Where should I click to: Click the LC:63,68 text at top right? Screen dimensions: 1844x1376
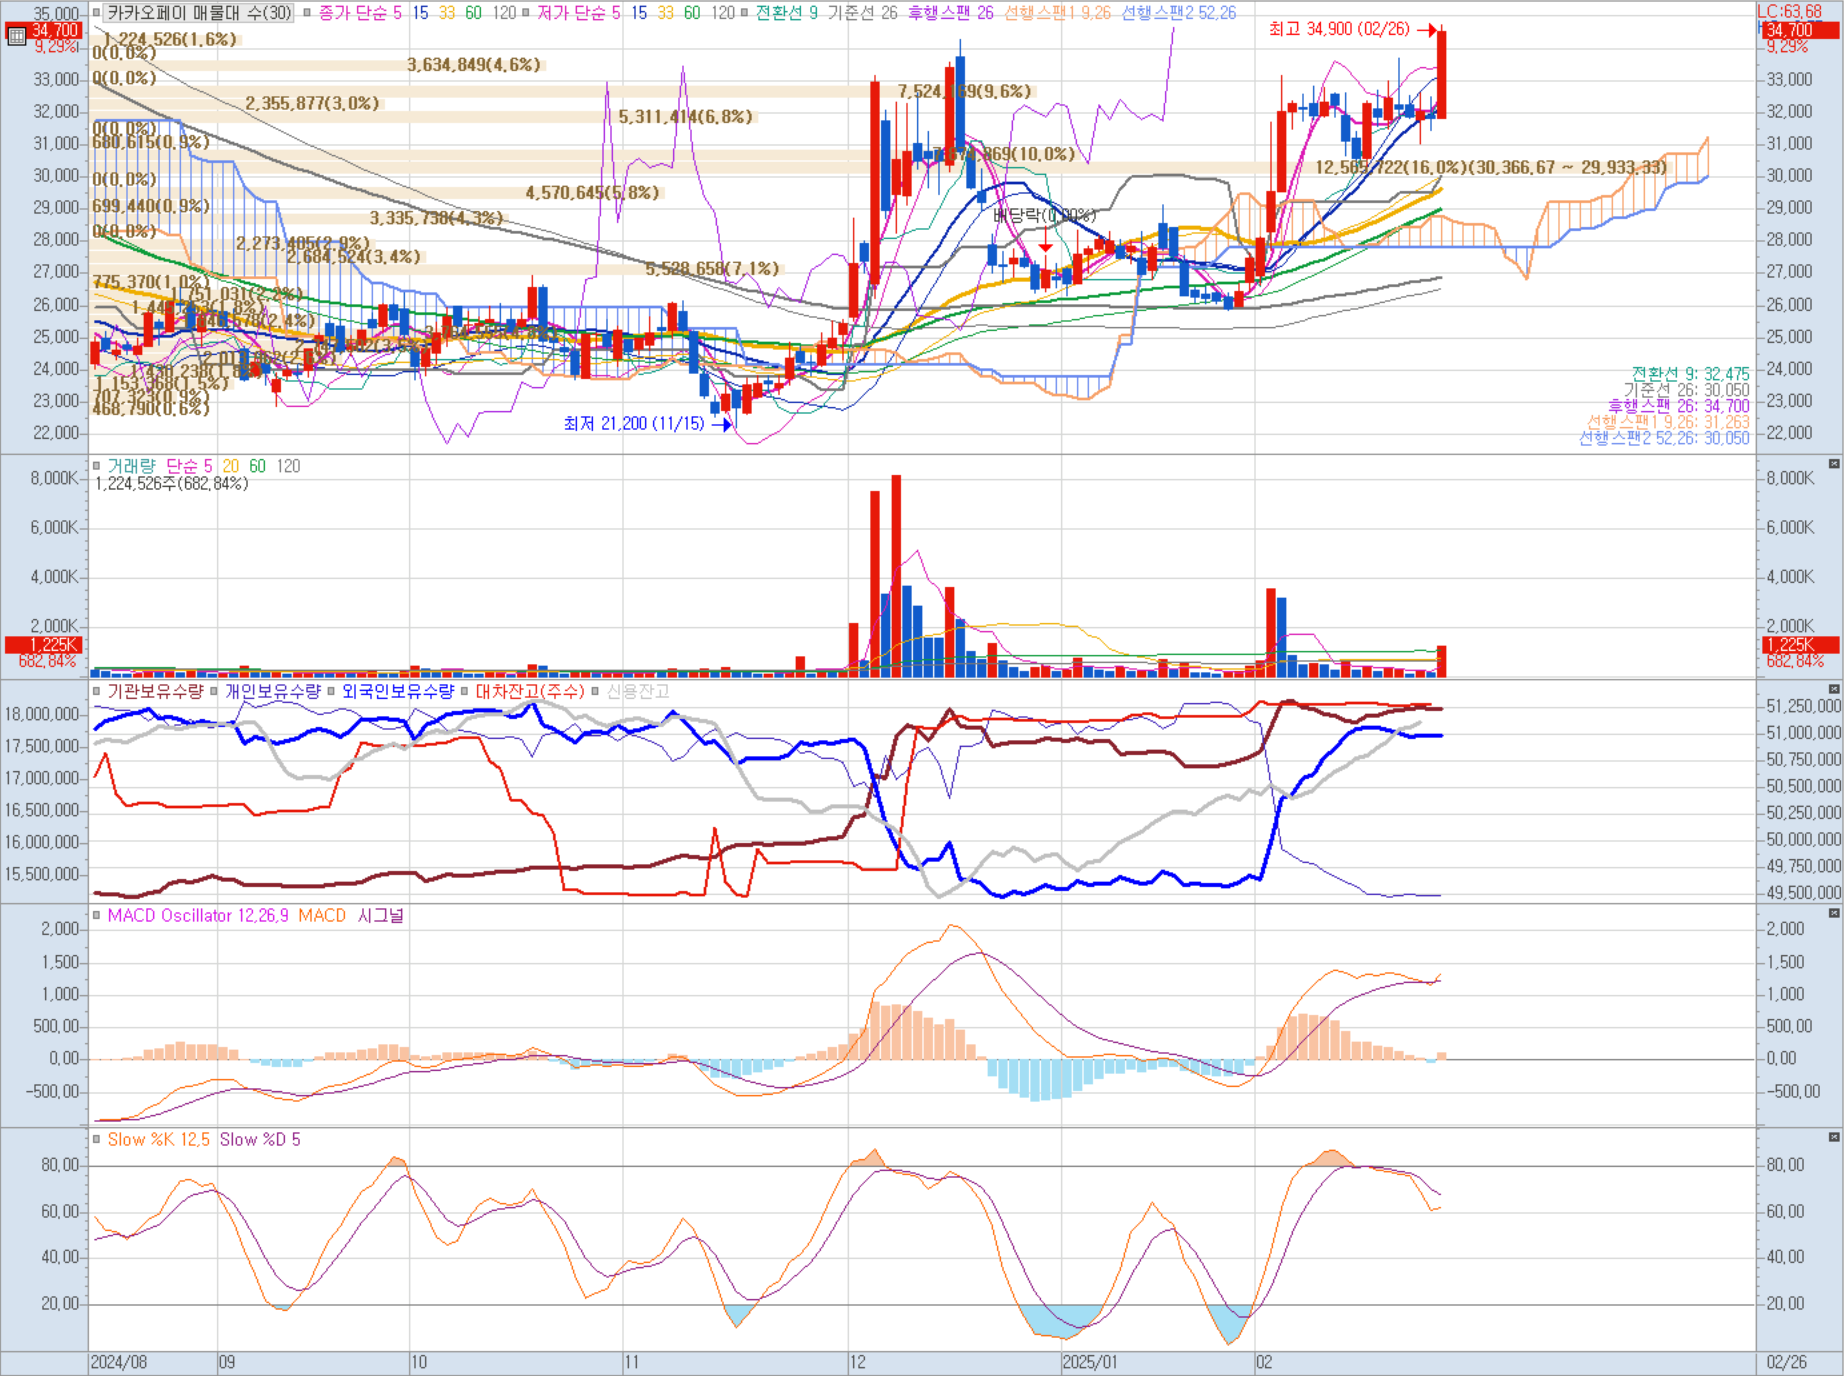click(x=1789, y=11)
